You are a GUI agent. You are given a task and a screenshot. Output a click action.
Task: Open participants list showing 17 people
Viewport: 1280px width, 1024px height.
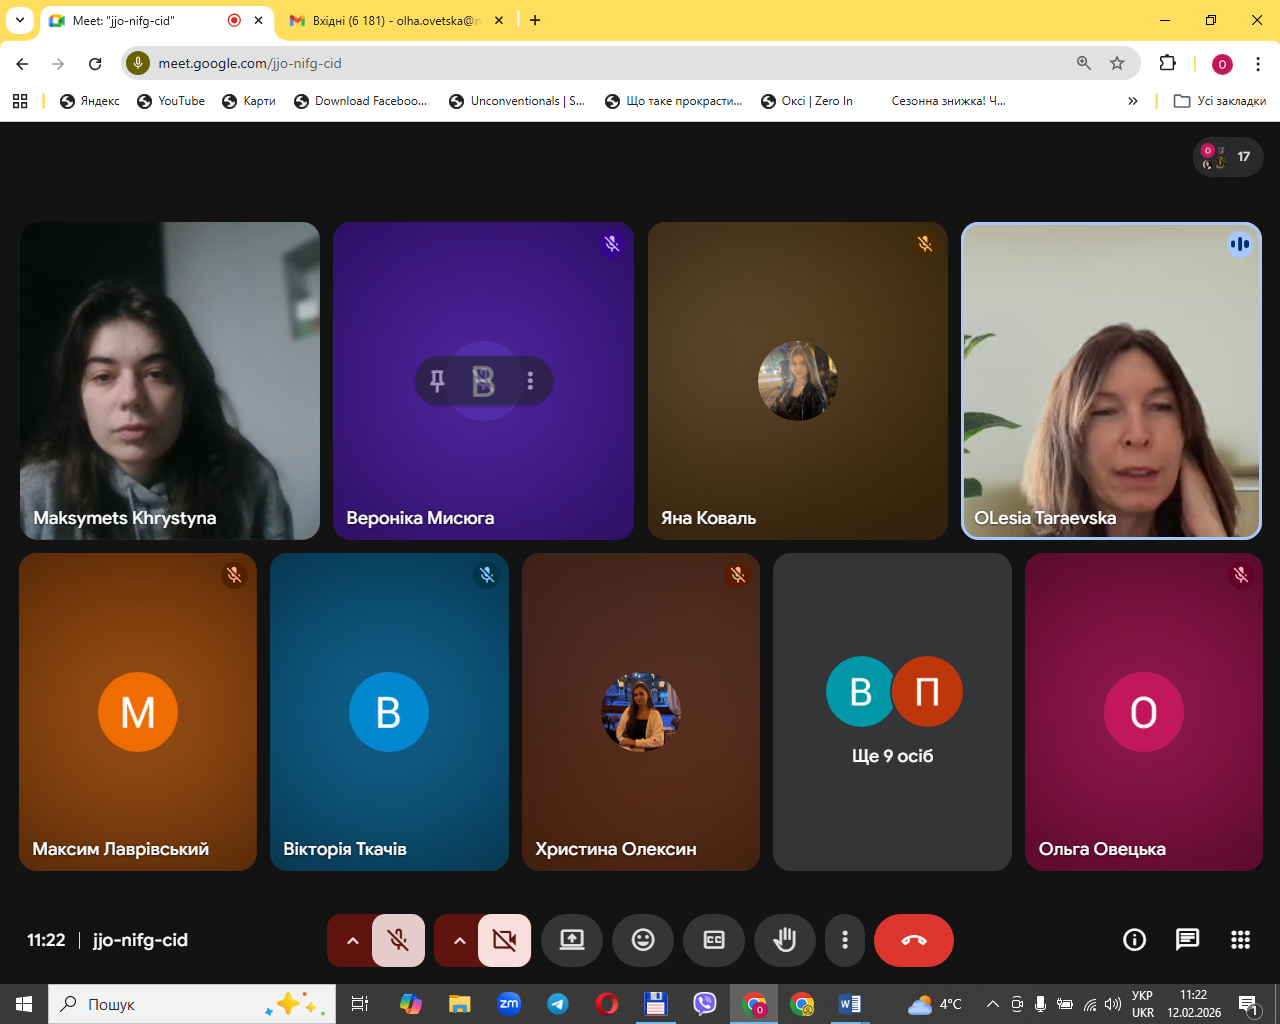[x=1228, y=157]
